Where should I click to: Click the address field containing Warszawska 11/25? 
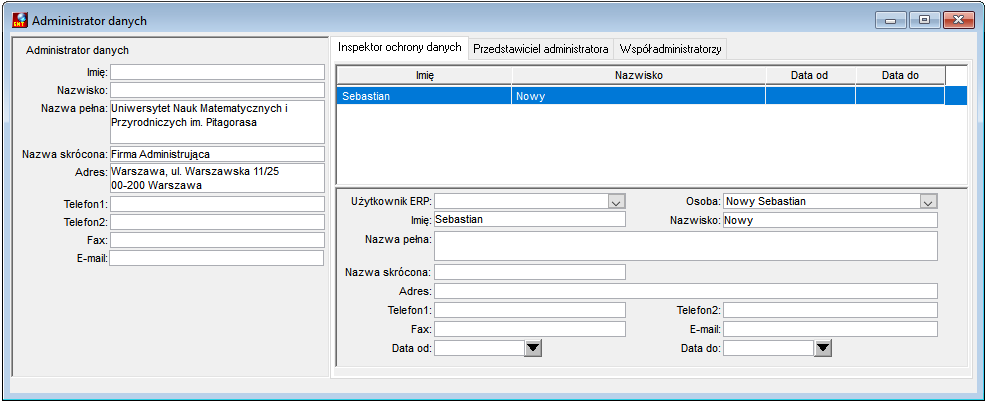(x=217, y=179)
